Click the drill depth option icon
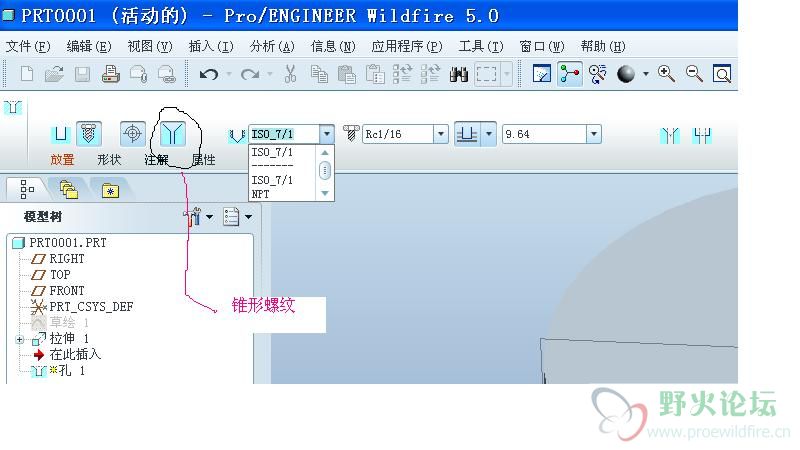Screen dimensions: 800x450 click(x=467, y=134)
